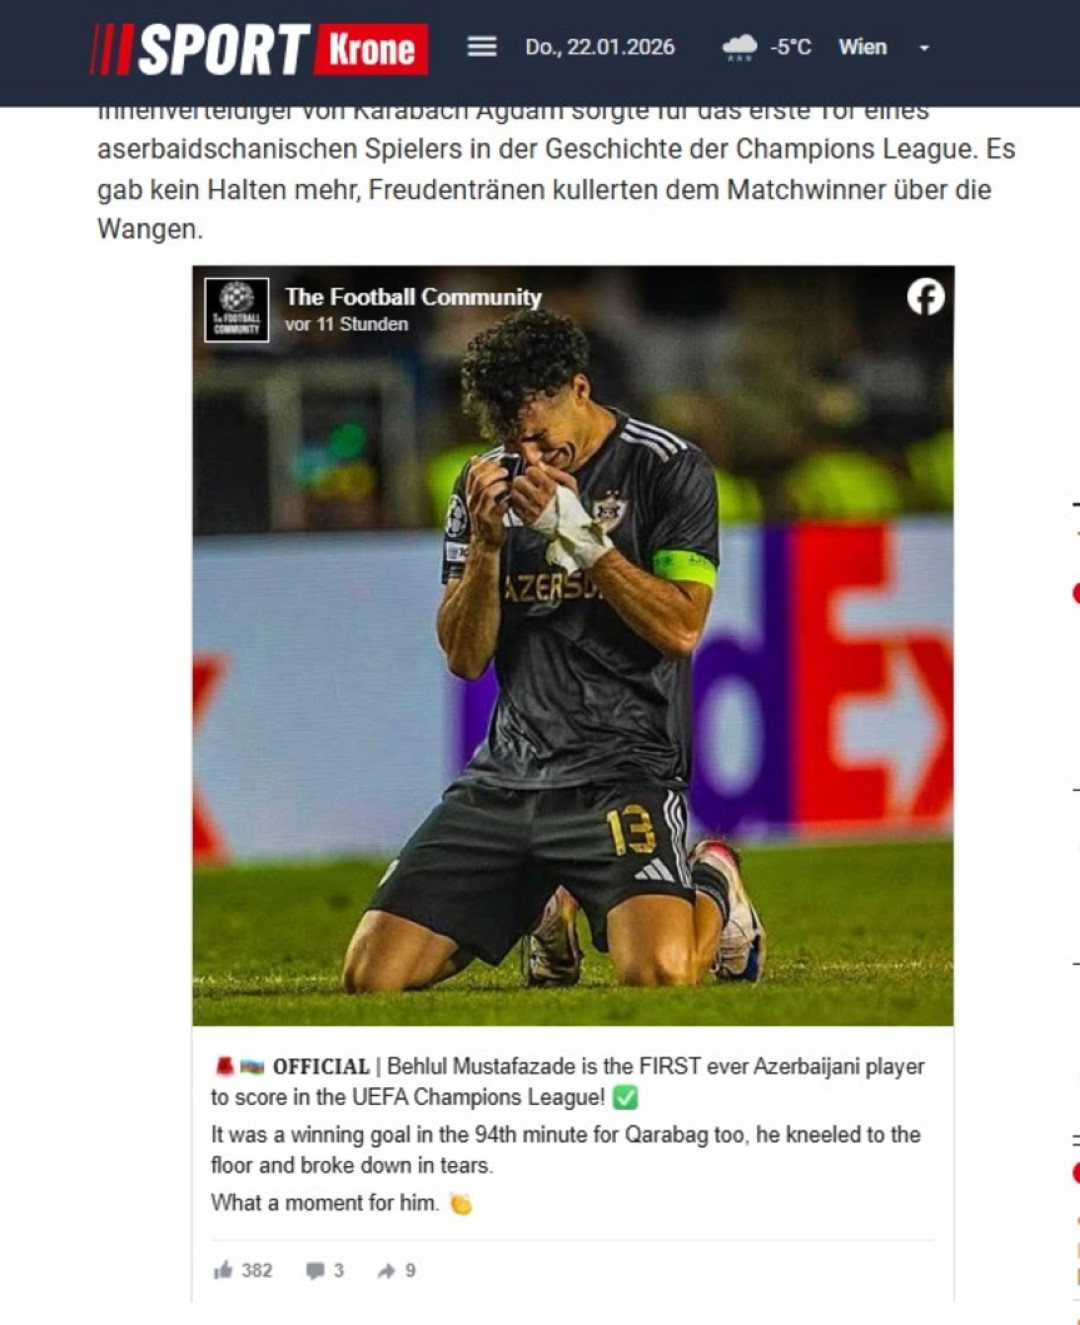Click the 9 shares count
This screenshot has width=1080, height=1325.
point(410,1270)
